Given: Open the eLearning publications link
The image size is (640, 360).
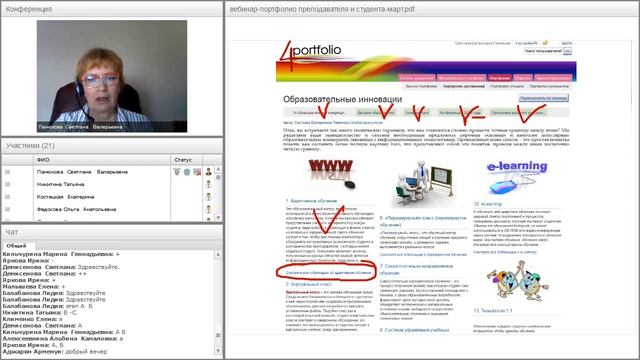Looking at the screenshot, I should pos(505,252).
